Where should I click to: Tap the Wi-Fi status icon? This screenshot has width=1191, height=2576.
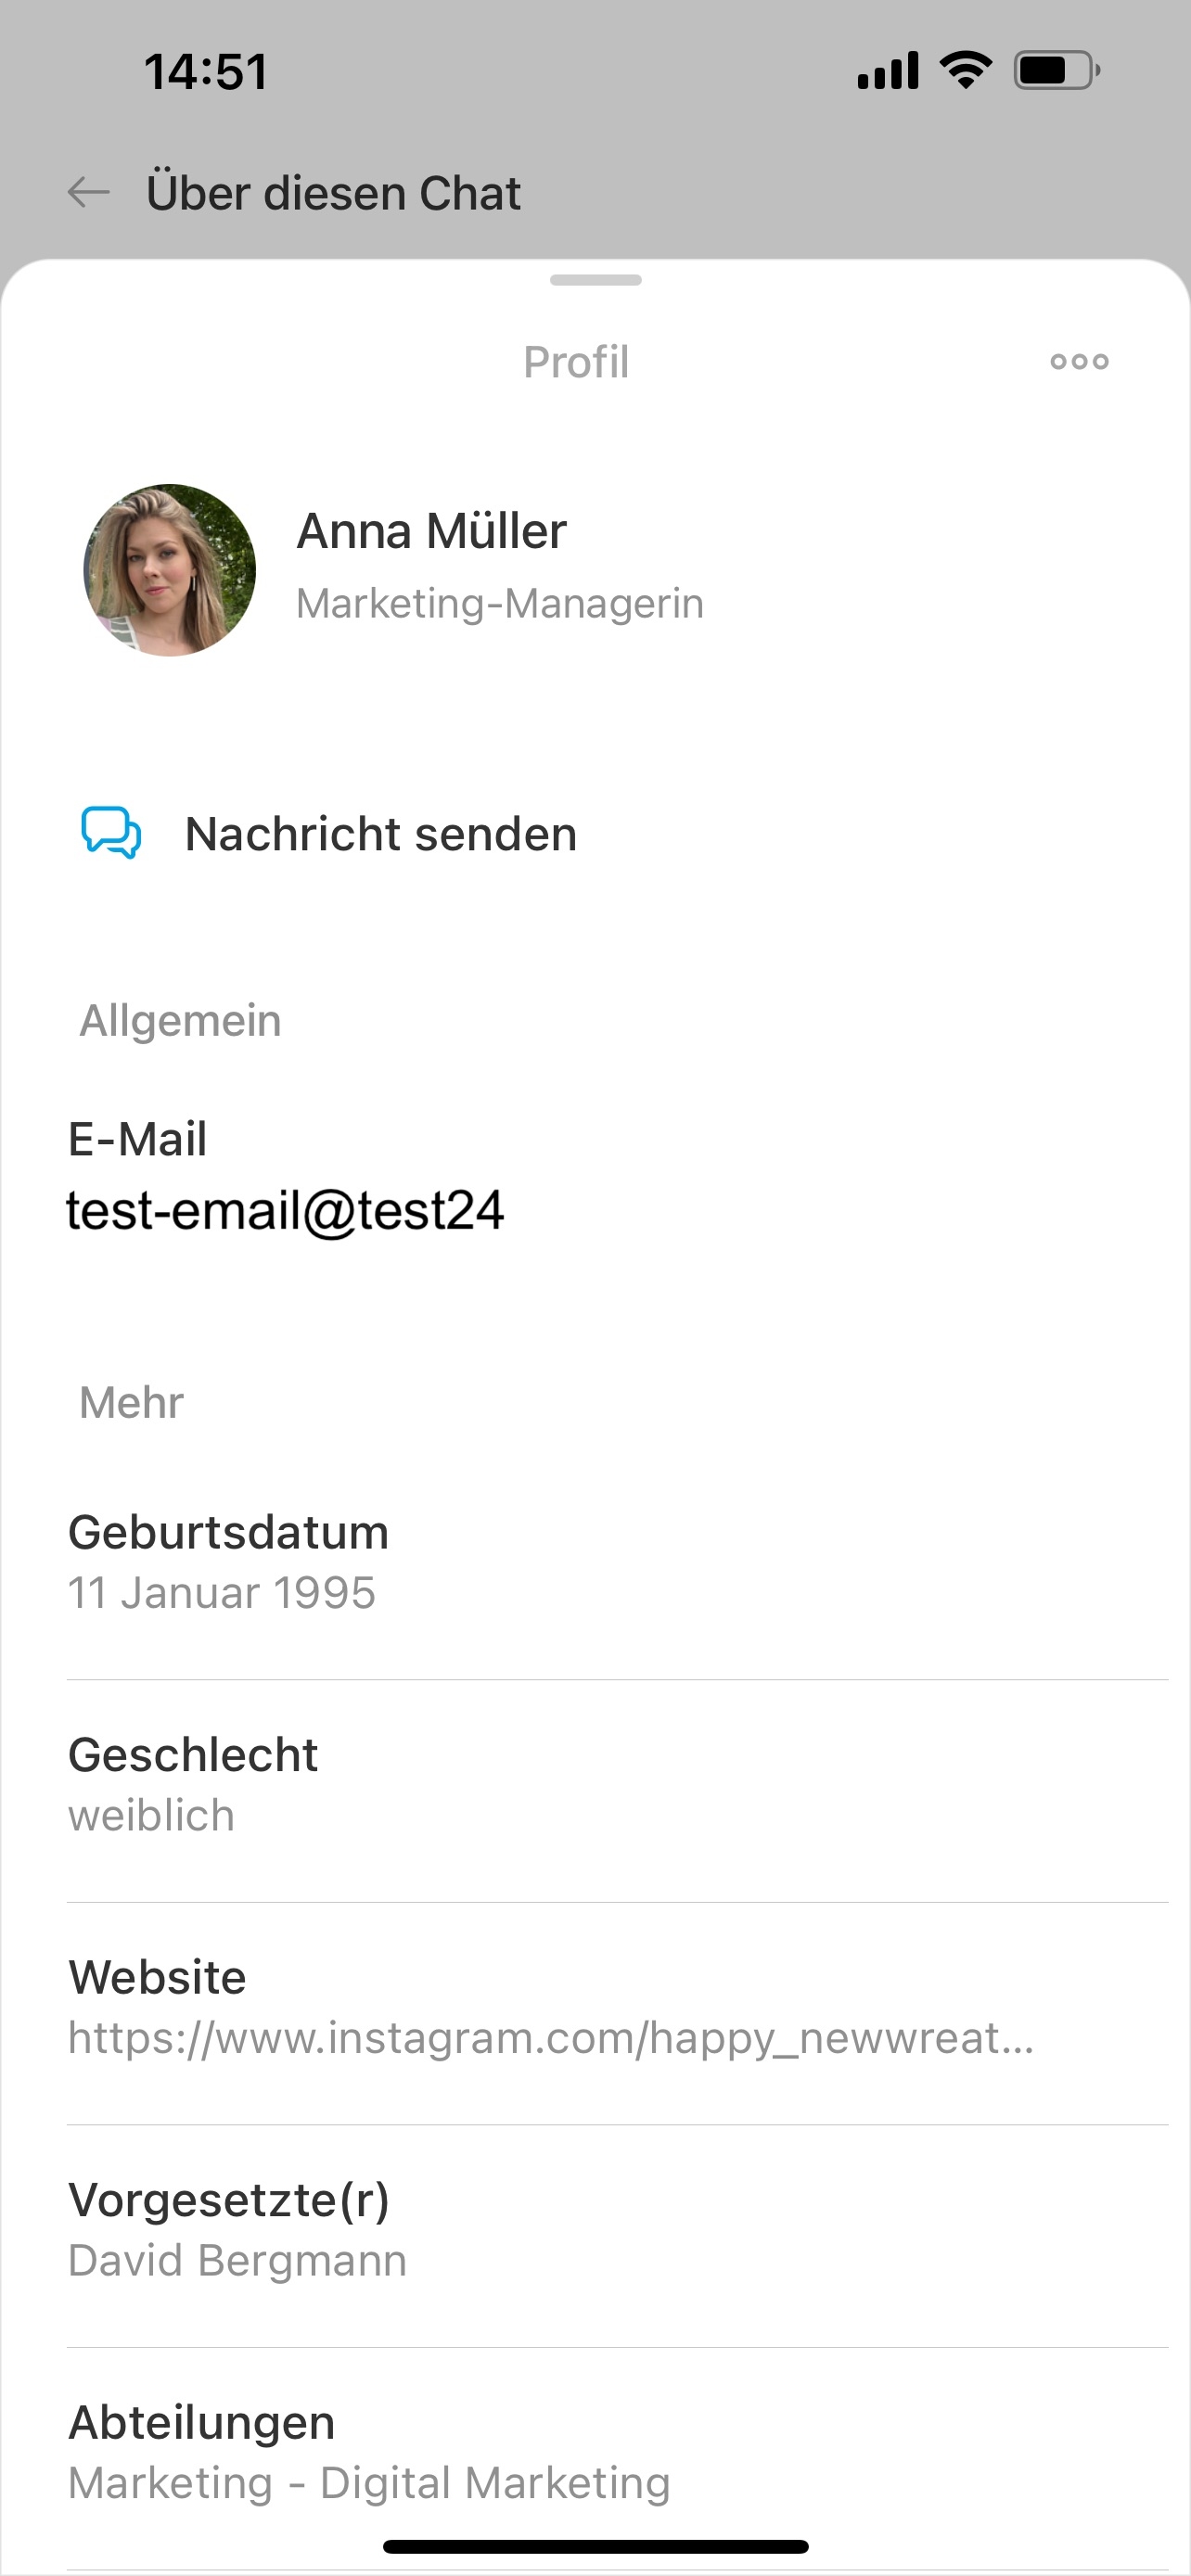965,70
